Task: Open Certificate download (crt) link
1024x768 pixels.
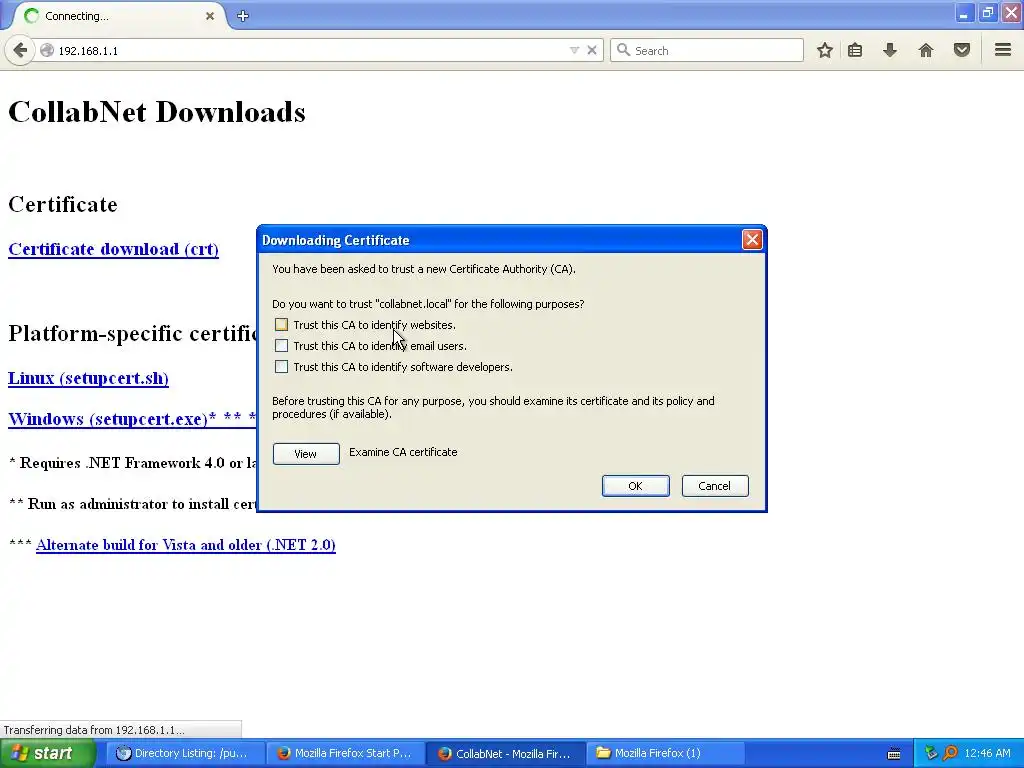Action: [114, 249]
